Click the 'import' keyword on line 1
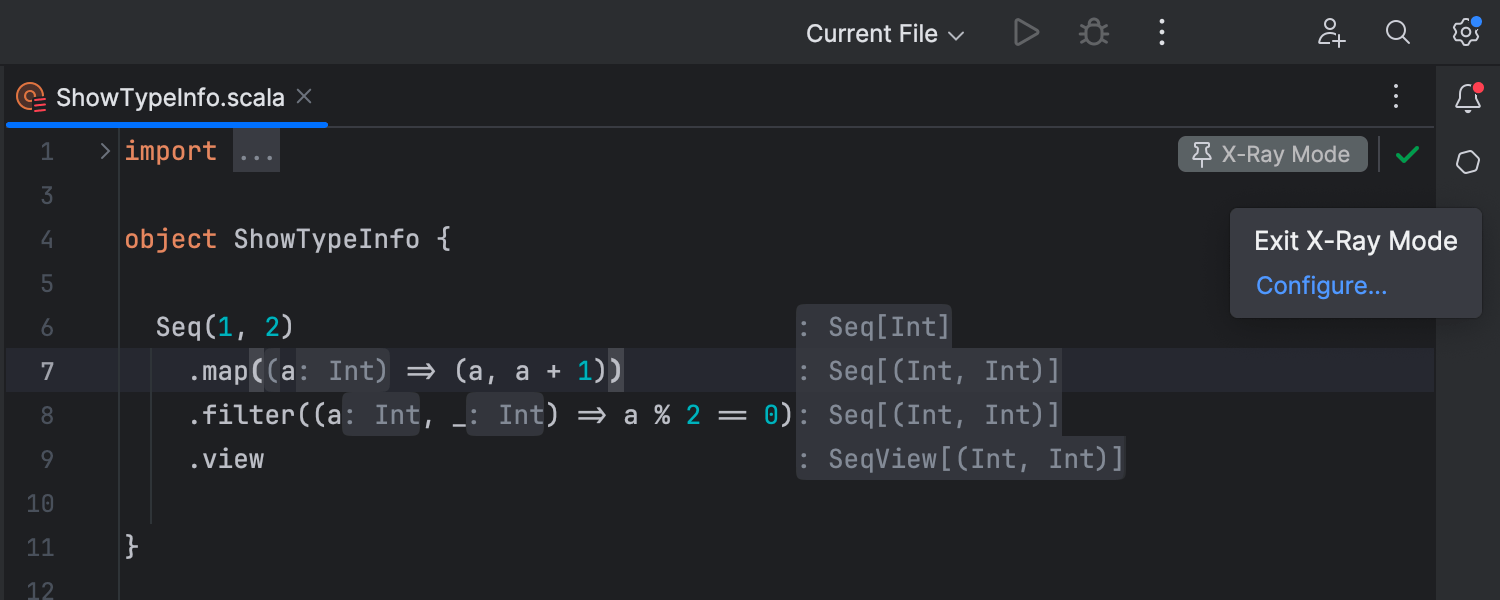 tap(170, 152)
